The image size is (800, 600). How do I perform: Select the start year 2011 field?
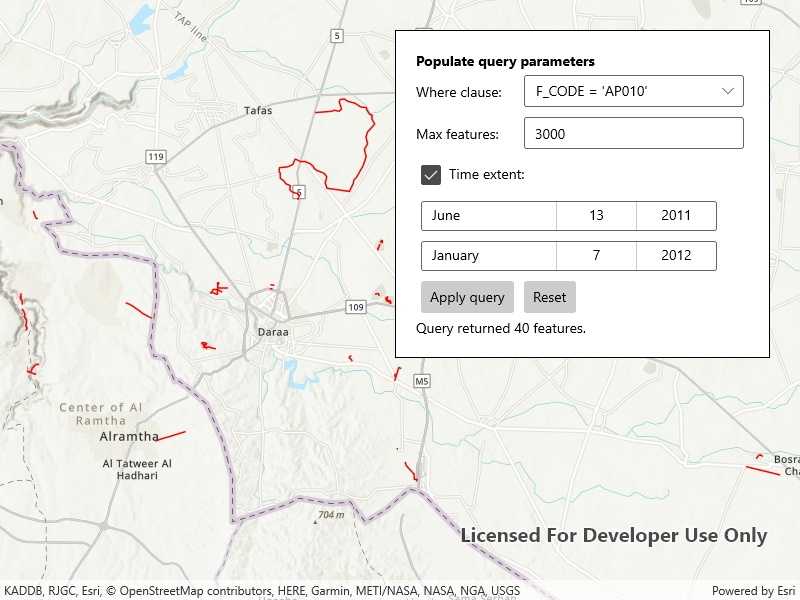click(676, 216)
